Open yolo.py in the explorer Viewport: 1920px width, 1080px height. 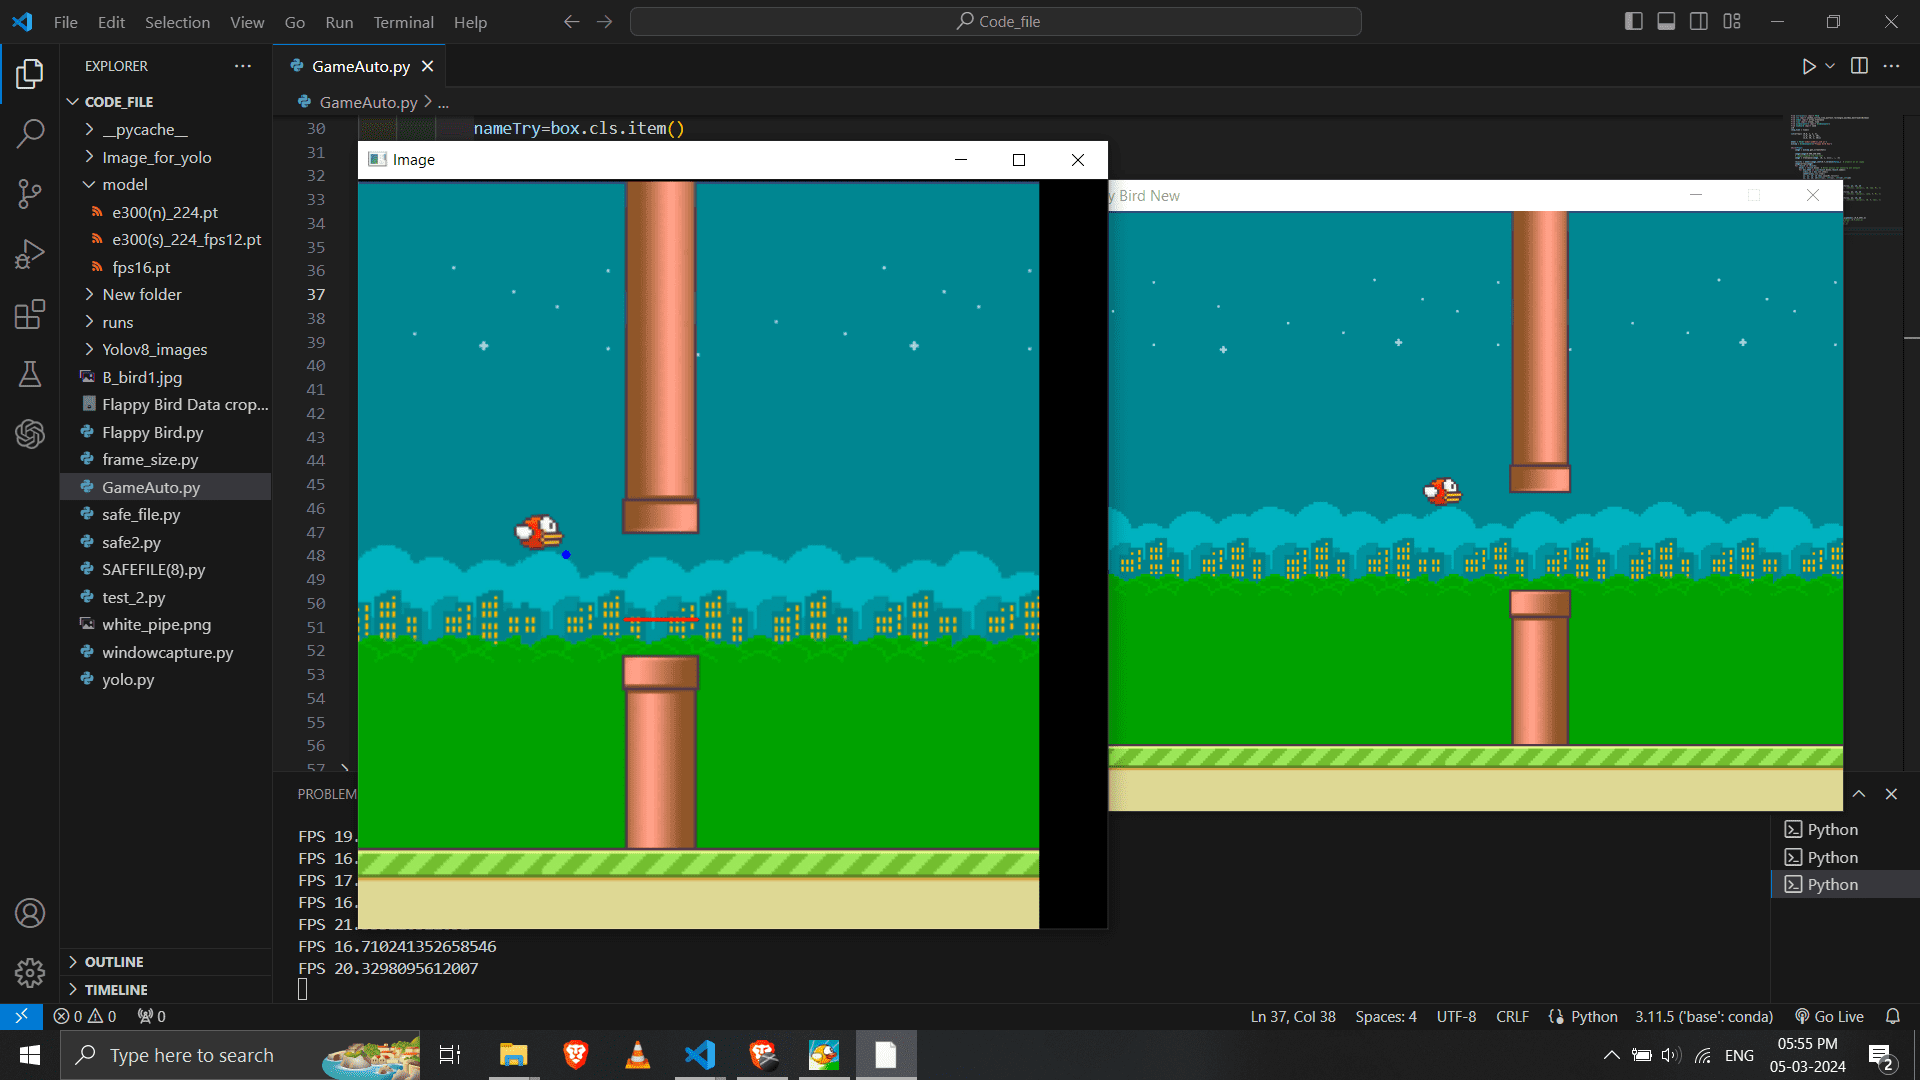tap(128, 679)
